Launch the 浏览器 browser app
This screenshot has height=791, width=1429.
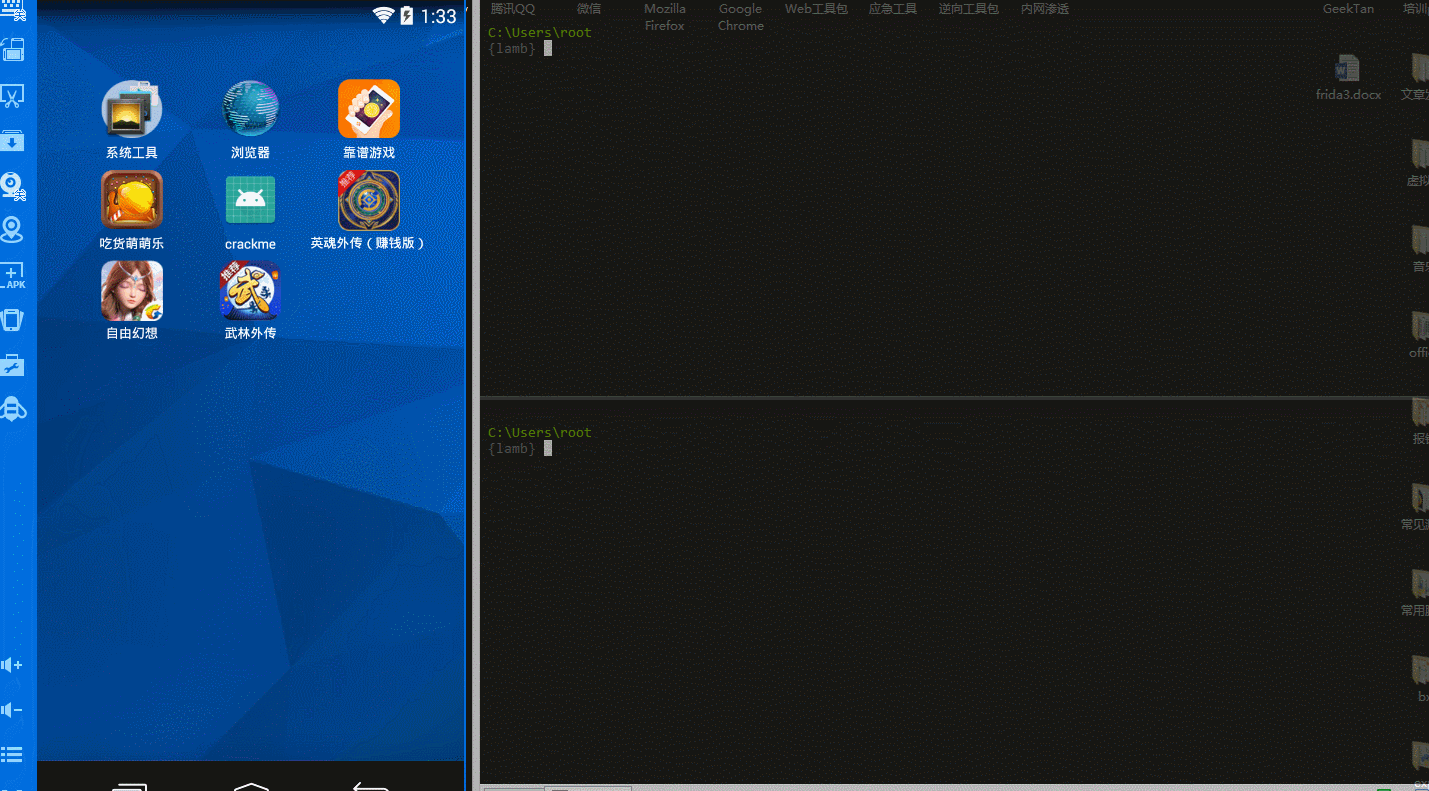point(250,120)
